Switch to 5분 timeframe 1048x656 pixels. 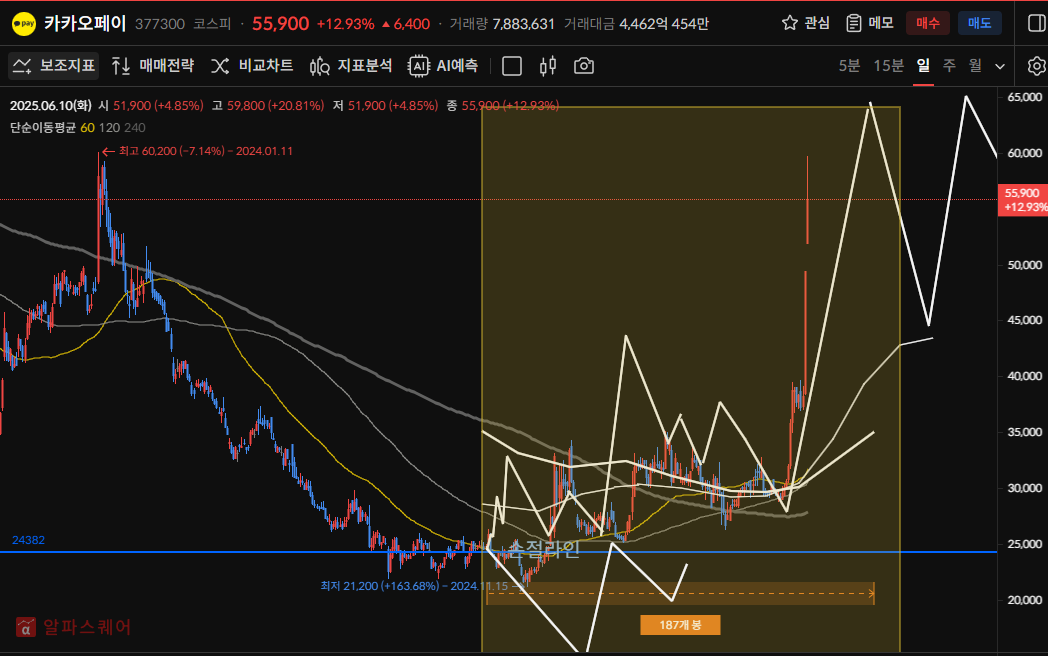click(849, 66)
